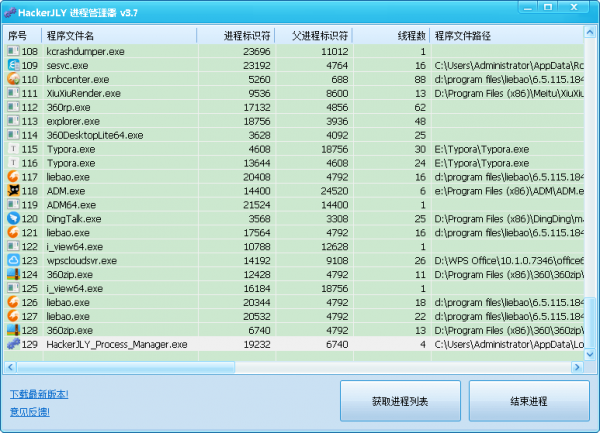Click the E:\Typora\Typora.exe path in row 115

(482, 149)
